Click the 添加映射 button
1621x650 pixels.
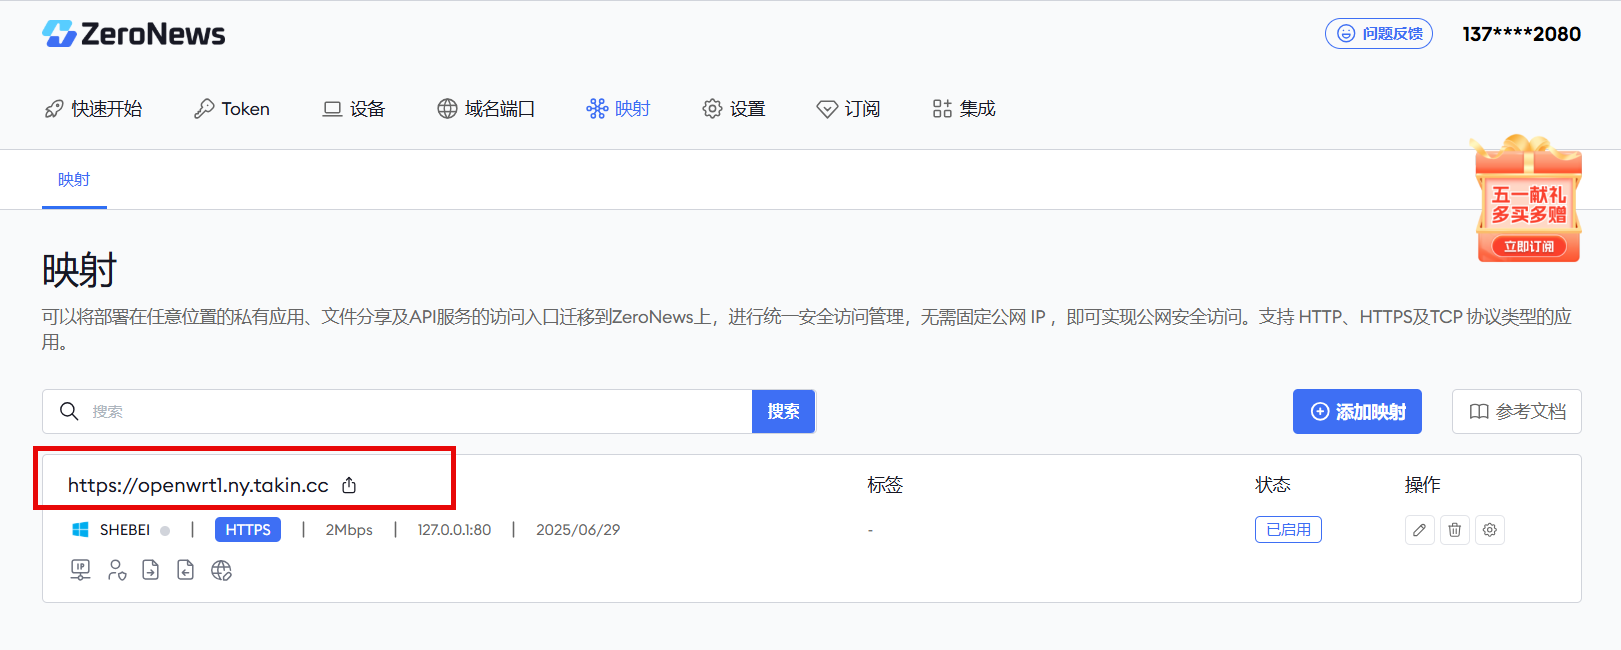click(x=1357, y=412)
